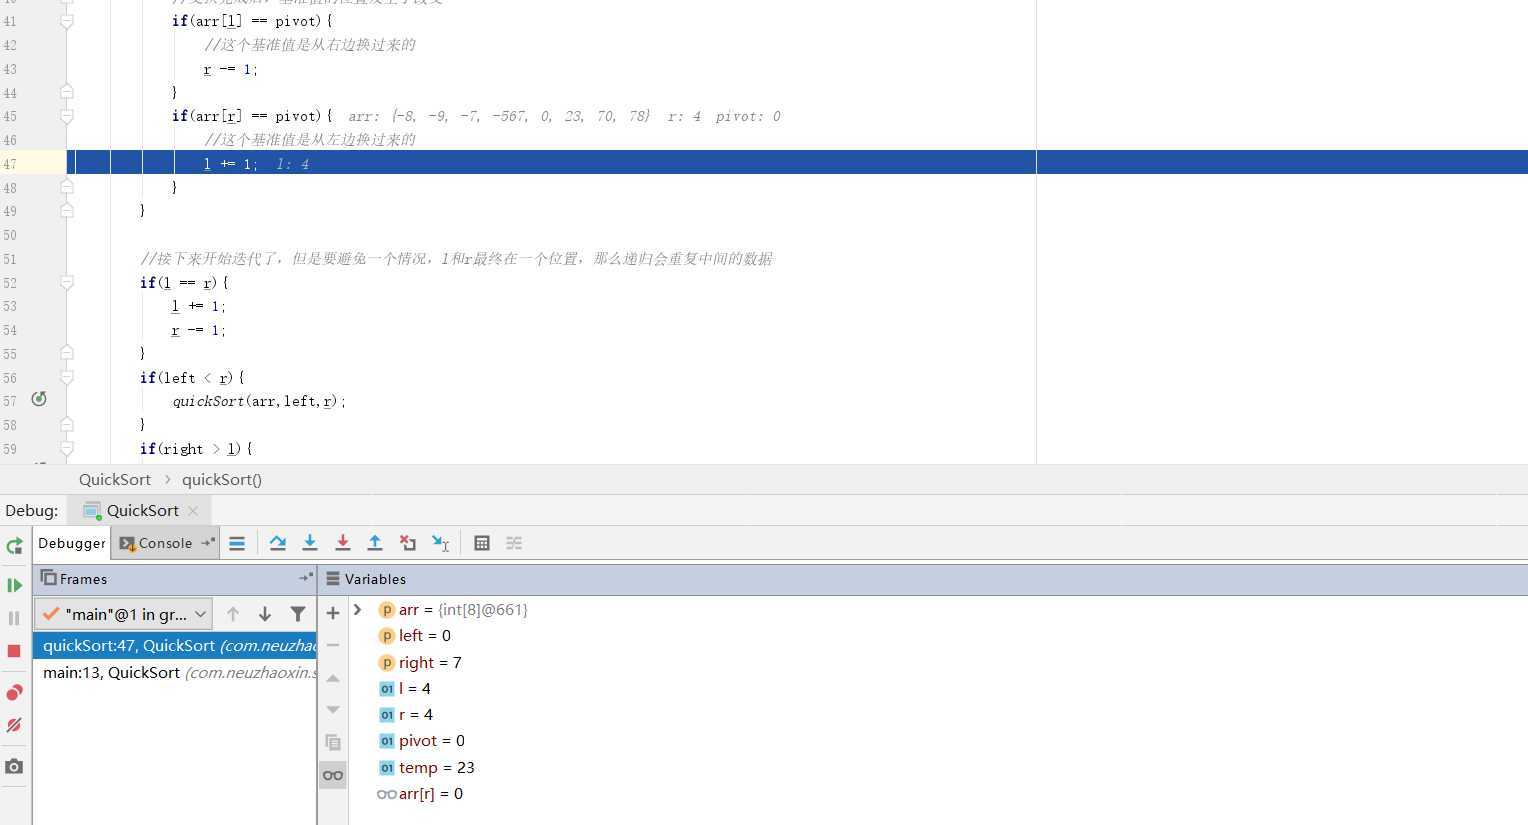The height and width of the screenshot is (825, 1528).
Task: Select previous frame with up arrow
Action: pyautogui.click(x=233, y=614)
